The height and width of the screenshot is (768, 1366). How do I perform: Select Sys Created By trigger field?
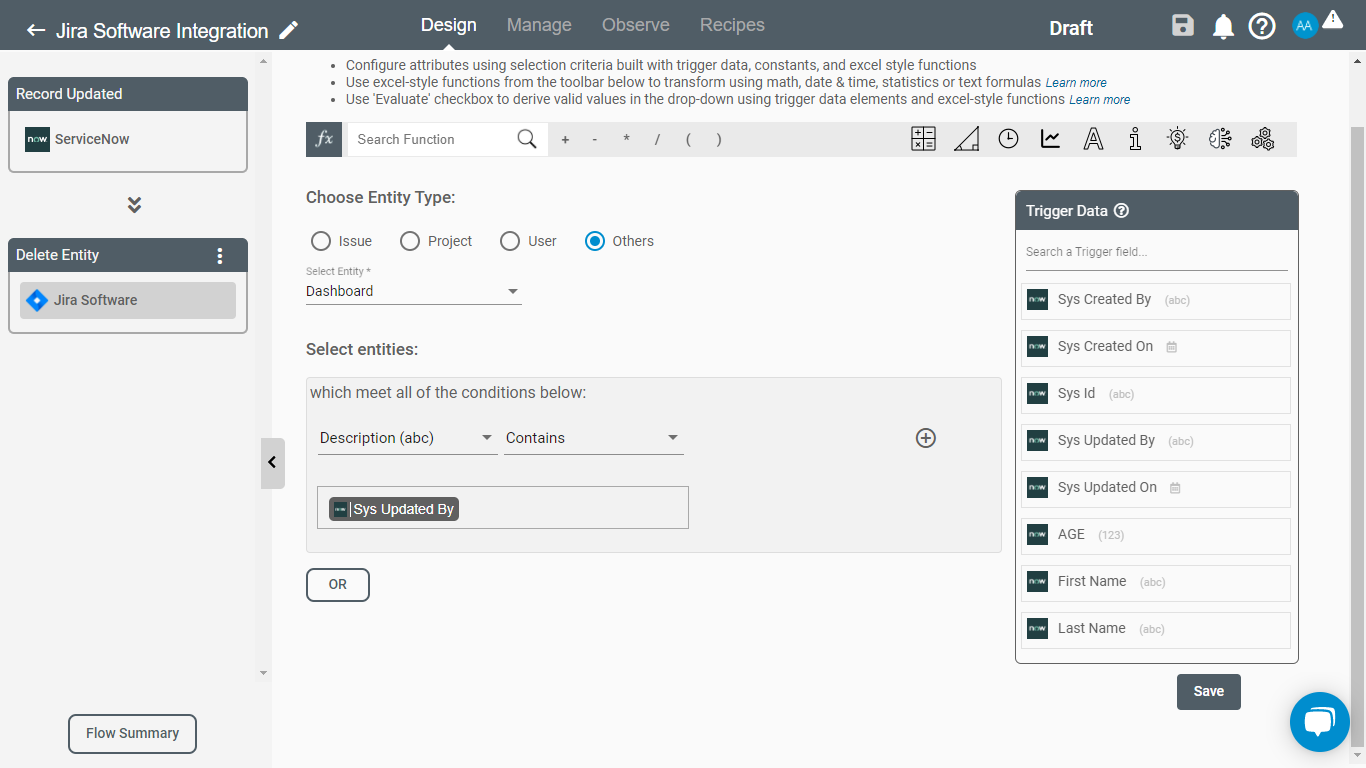1156,300
